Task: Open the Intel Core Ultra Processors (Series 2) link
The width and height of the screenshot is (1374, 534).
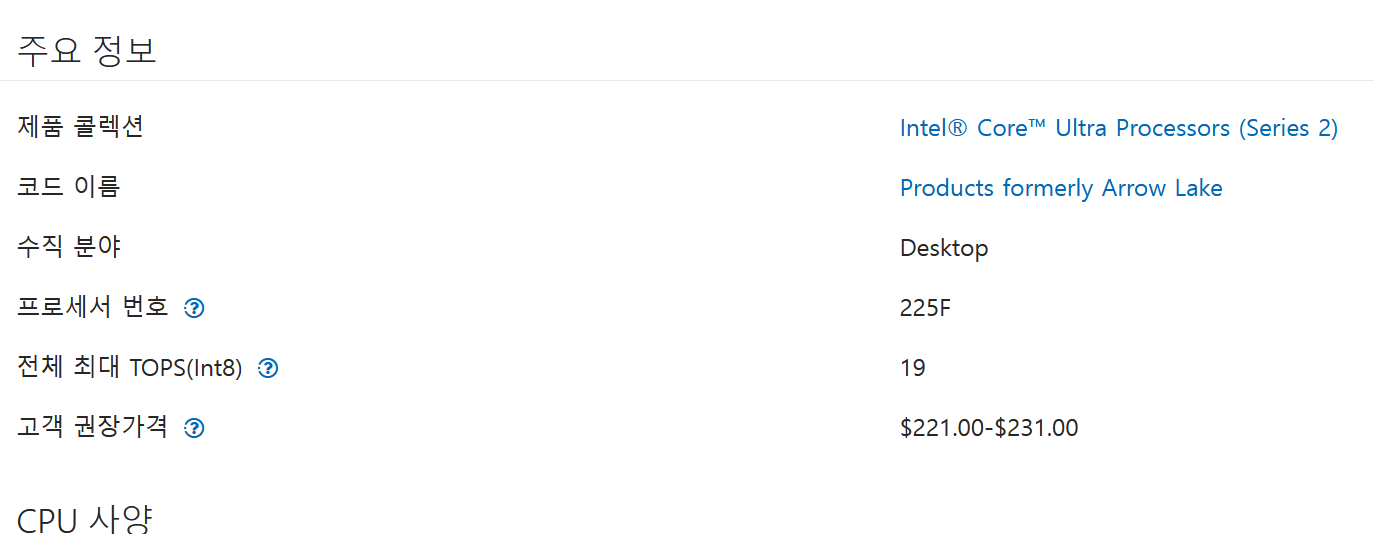Action: click(1119, 128)
